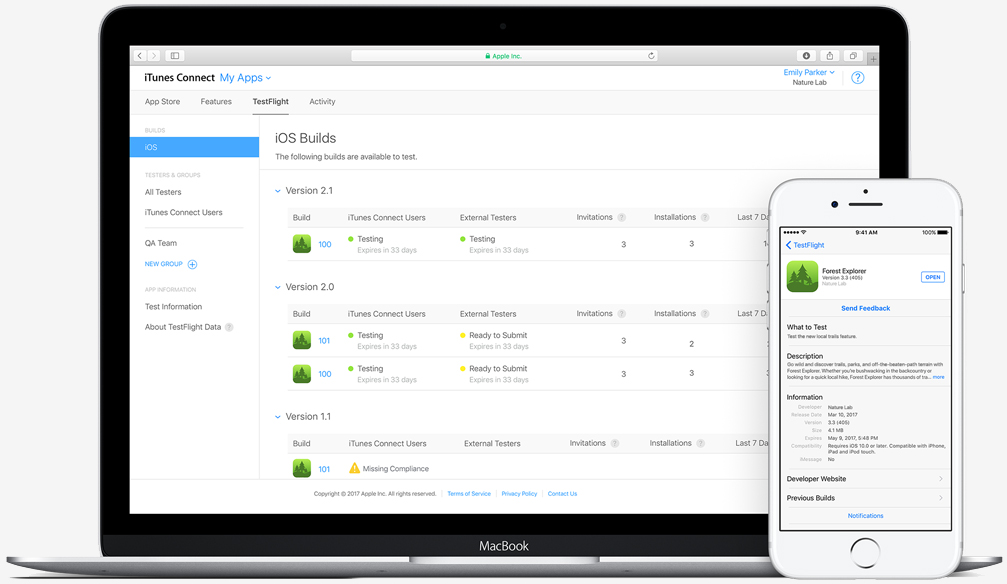This screenshot has height=584, width=1007.
Task: Open build 101 link under Version 2.0
Action: (x=324, y=341)
